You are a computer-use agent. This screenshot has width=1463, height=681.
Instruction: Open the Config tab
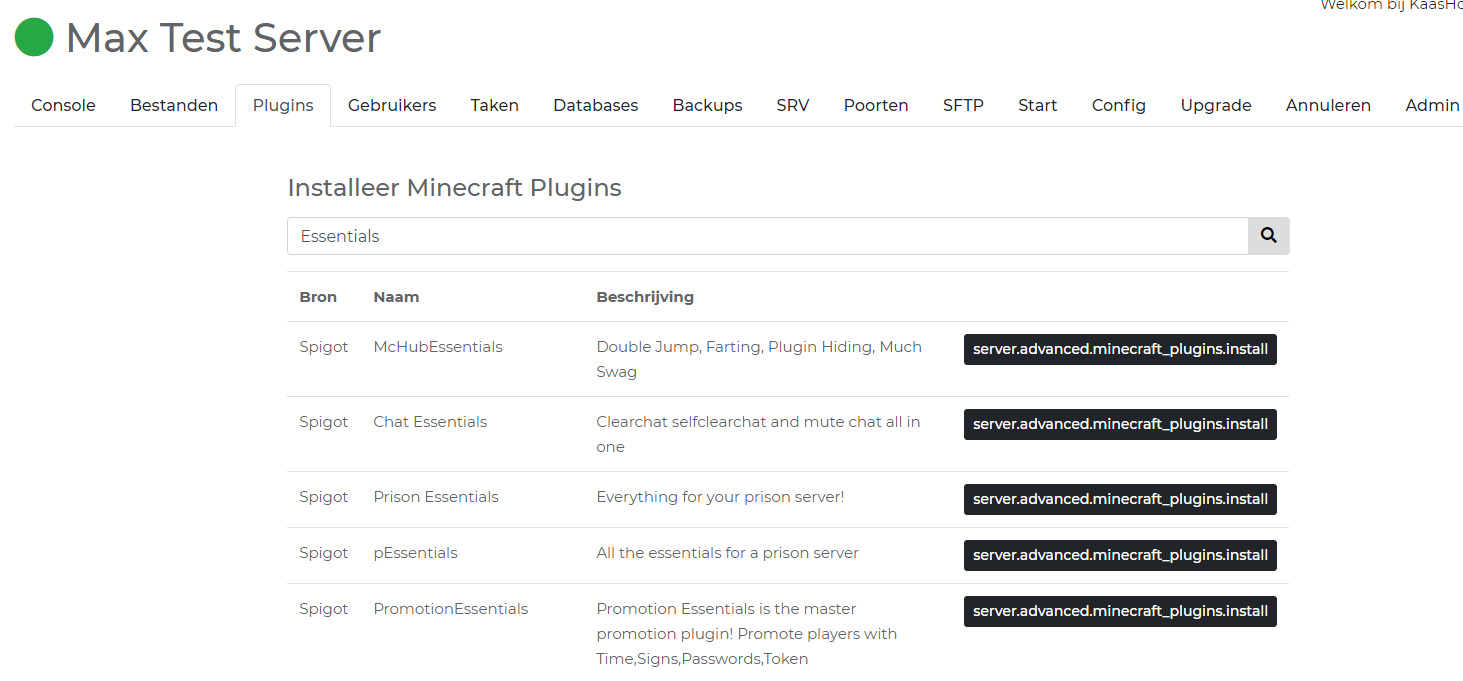click(x=1118, y=105)
